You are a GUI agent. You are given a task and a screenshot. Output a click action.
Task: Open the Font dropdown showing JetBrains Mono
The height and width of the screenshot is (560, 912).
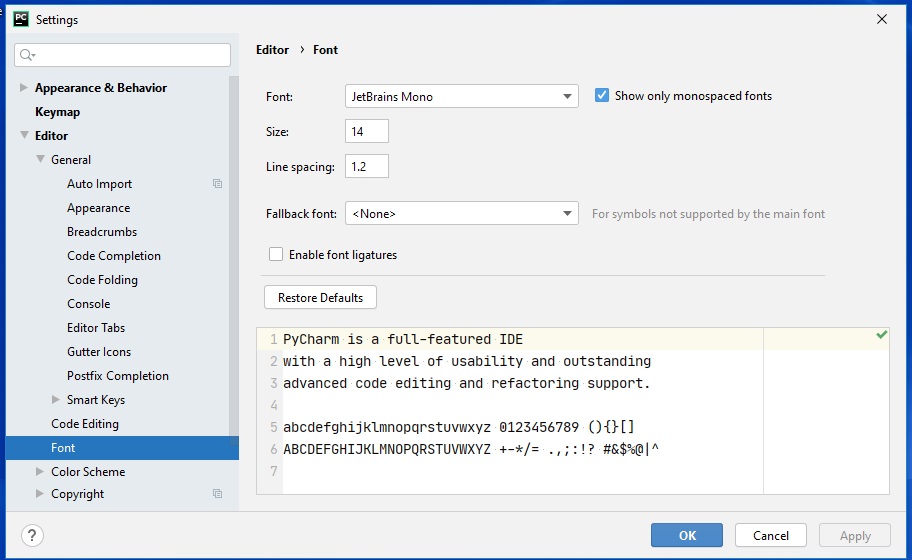pos(461,97)
